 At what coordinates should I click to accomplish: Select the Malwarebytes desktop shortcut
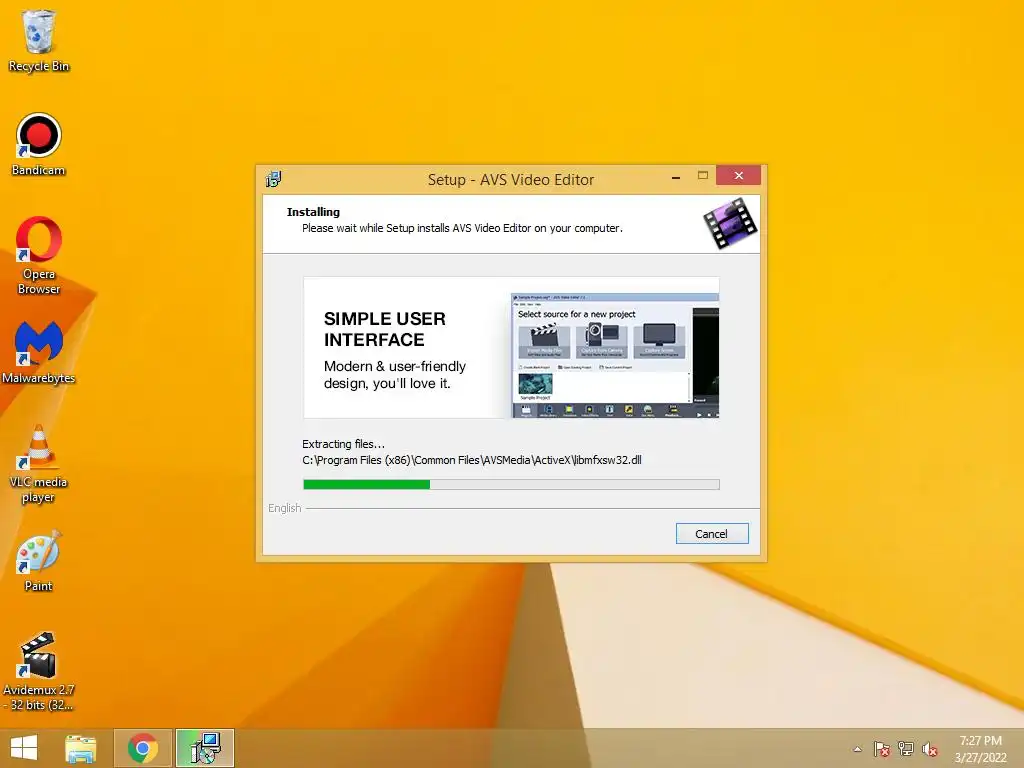point(39,353)
